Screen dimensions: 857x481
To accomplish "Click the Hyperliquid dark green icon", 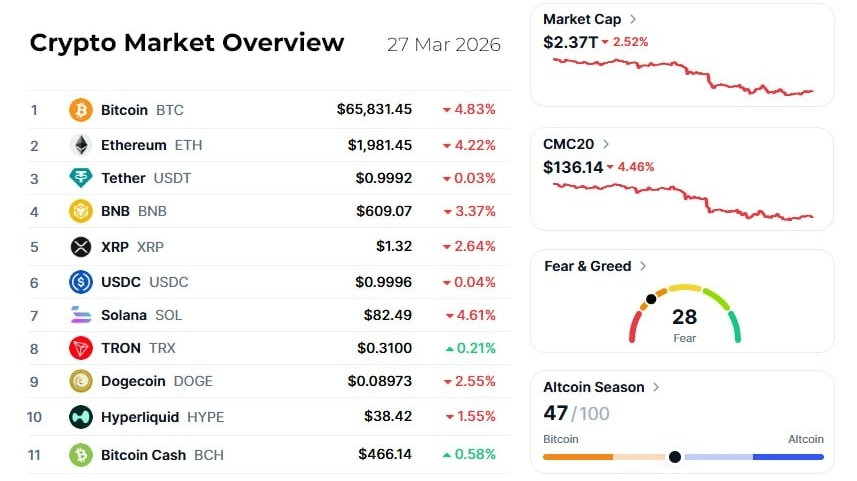I will tap(80, 417).
